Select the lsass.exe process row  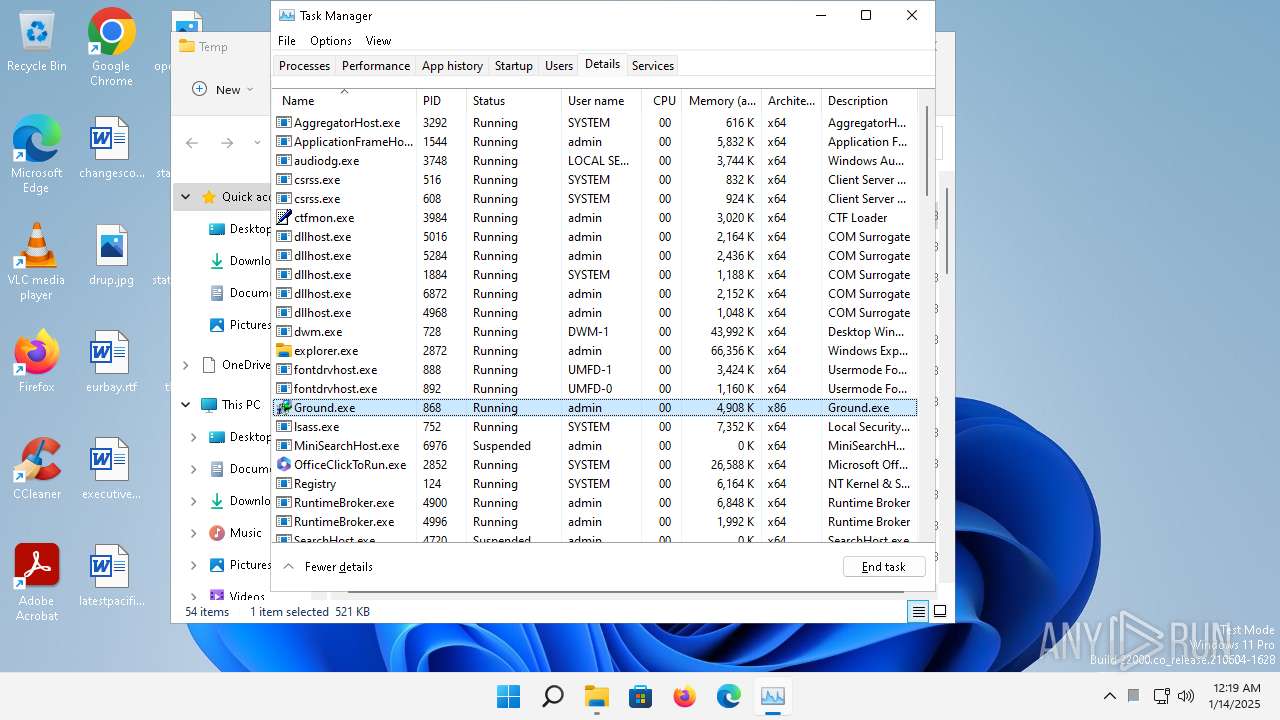coord(595,427)
